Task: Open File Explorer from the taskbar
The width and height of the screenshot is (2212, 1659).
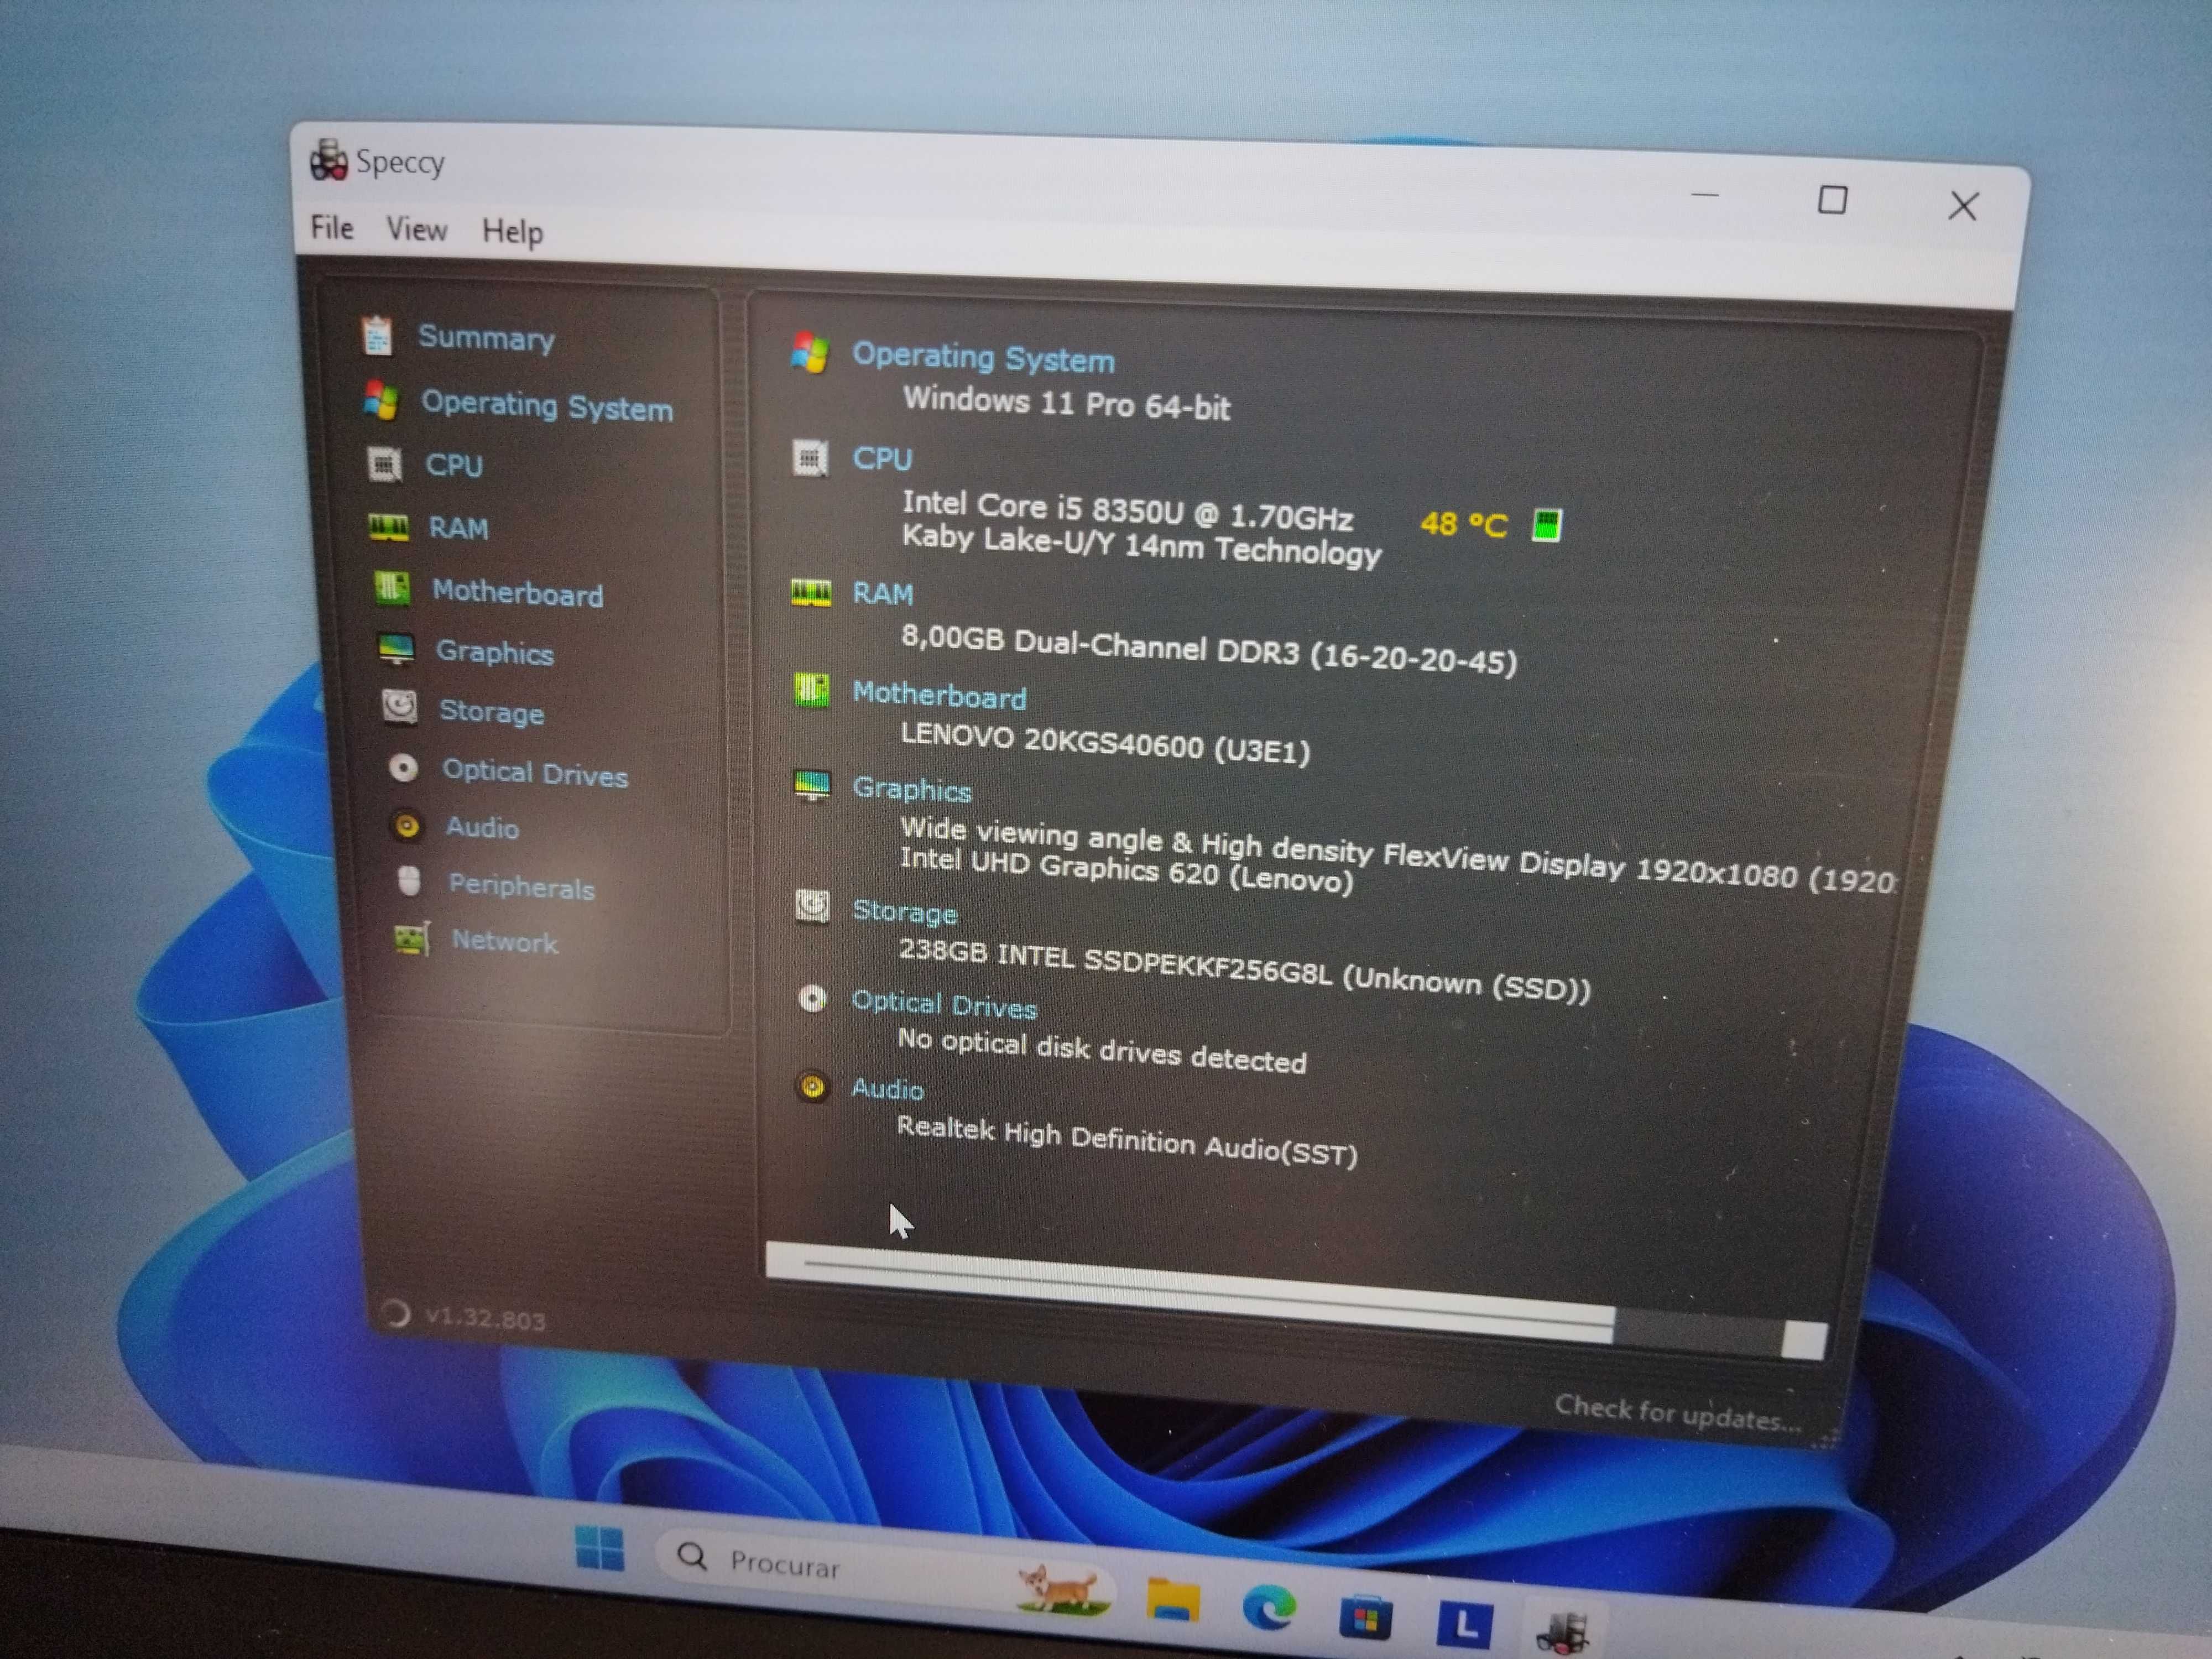Action: 1172,1600
